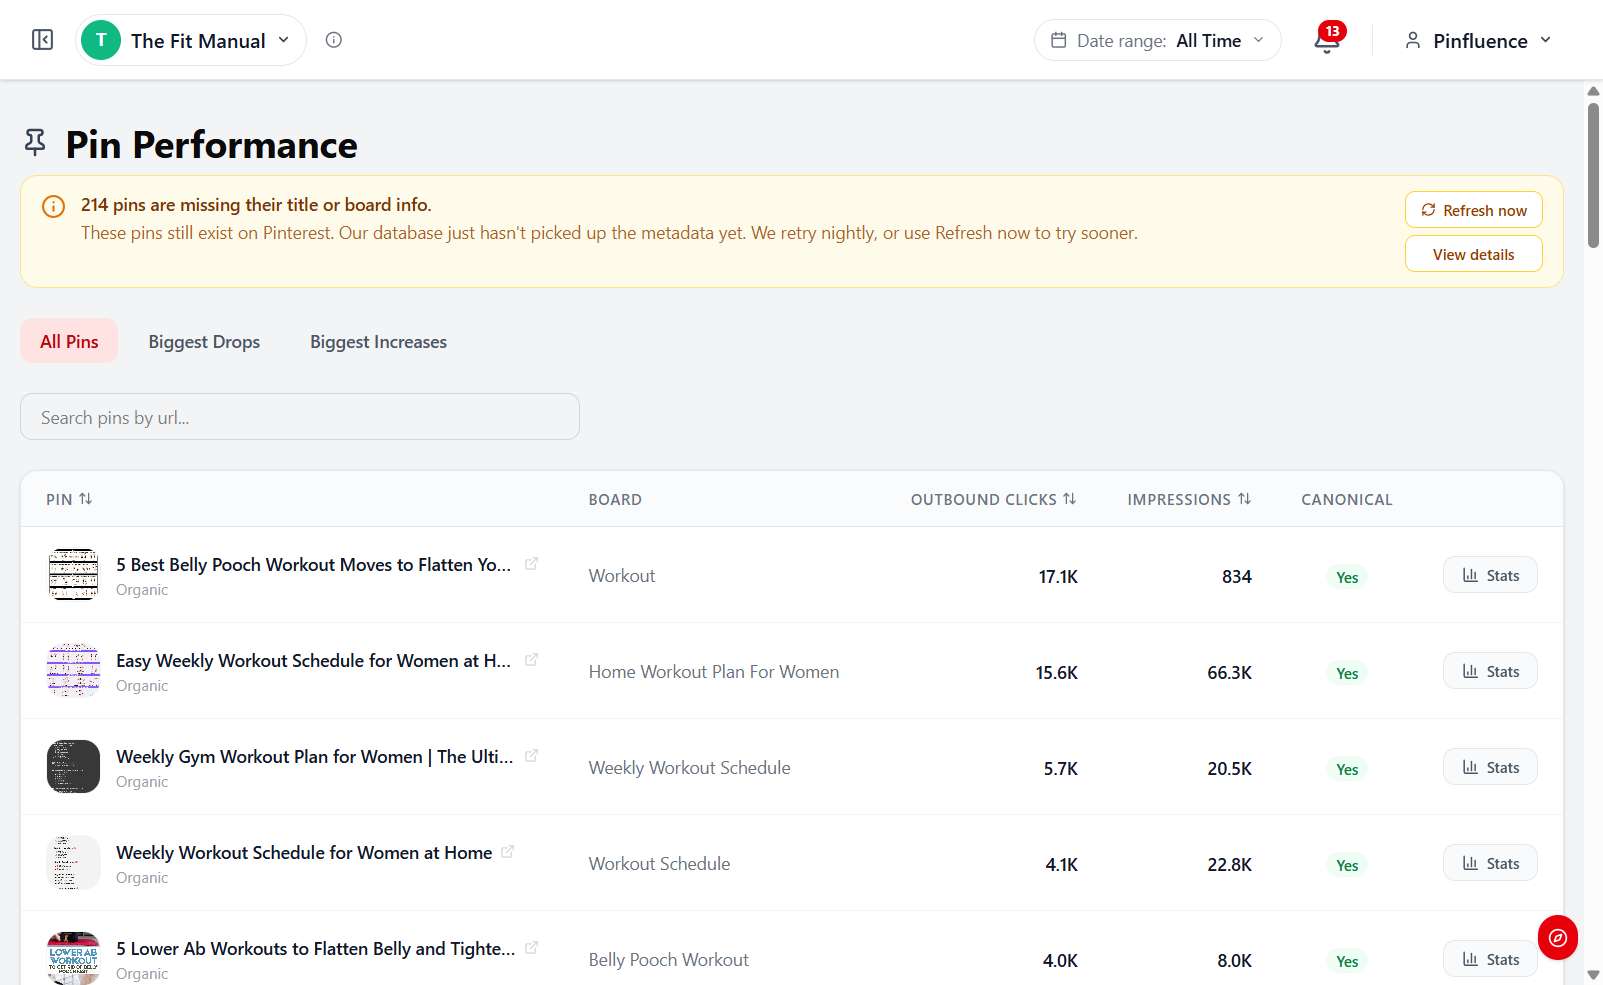Open the Weekly Gym Workout Plan for Women title
This screenshot has width=1603, height=985.
point(315,757)
